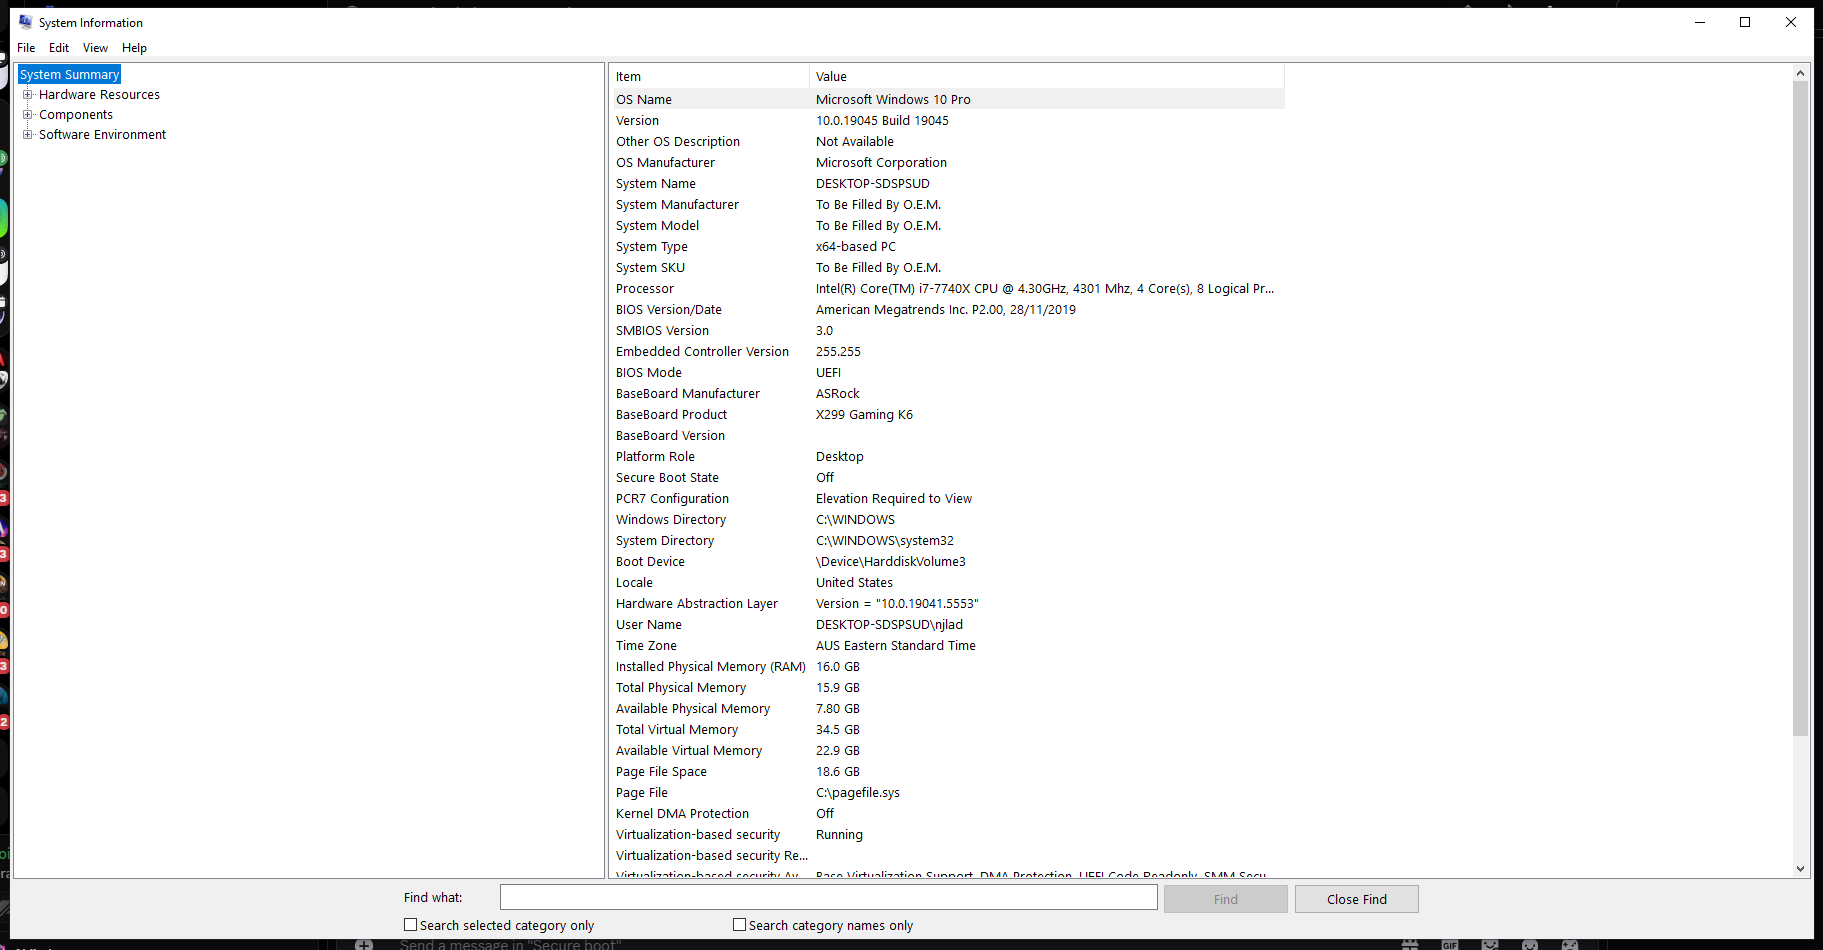The image size is (1823, 950).
Task: Select the Software Environment tree label
Action: pyautogui.click(x=102, y=135)
